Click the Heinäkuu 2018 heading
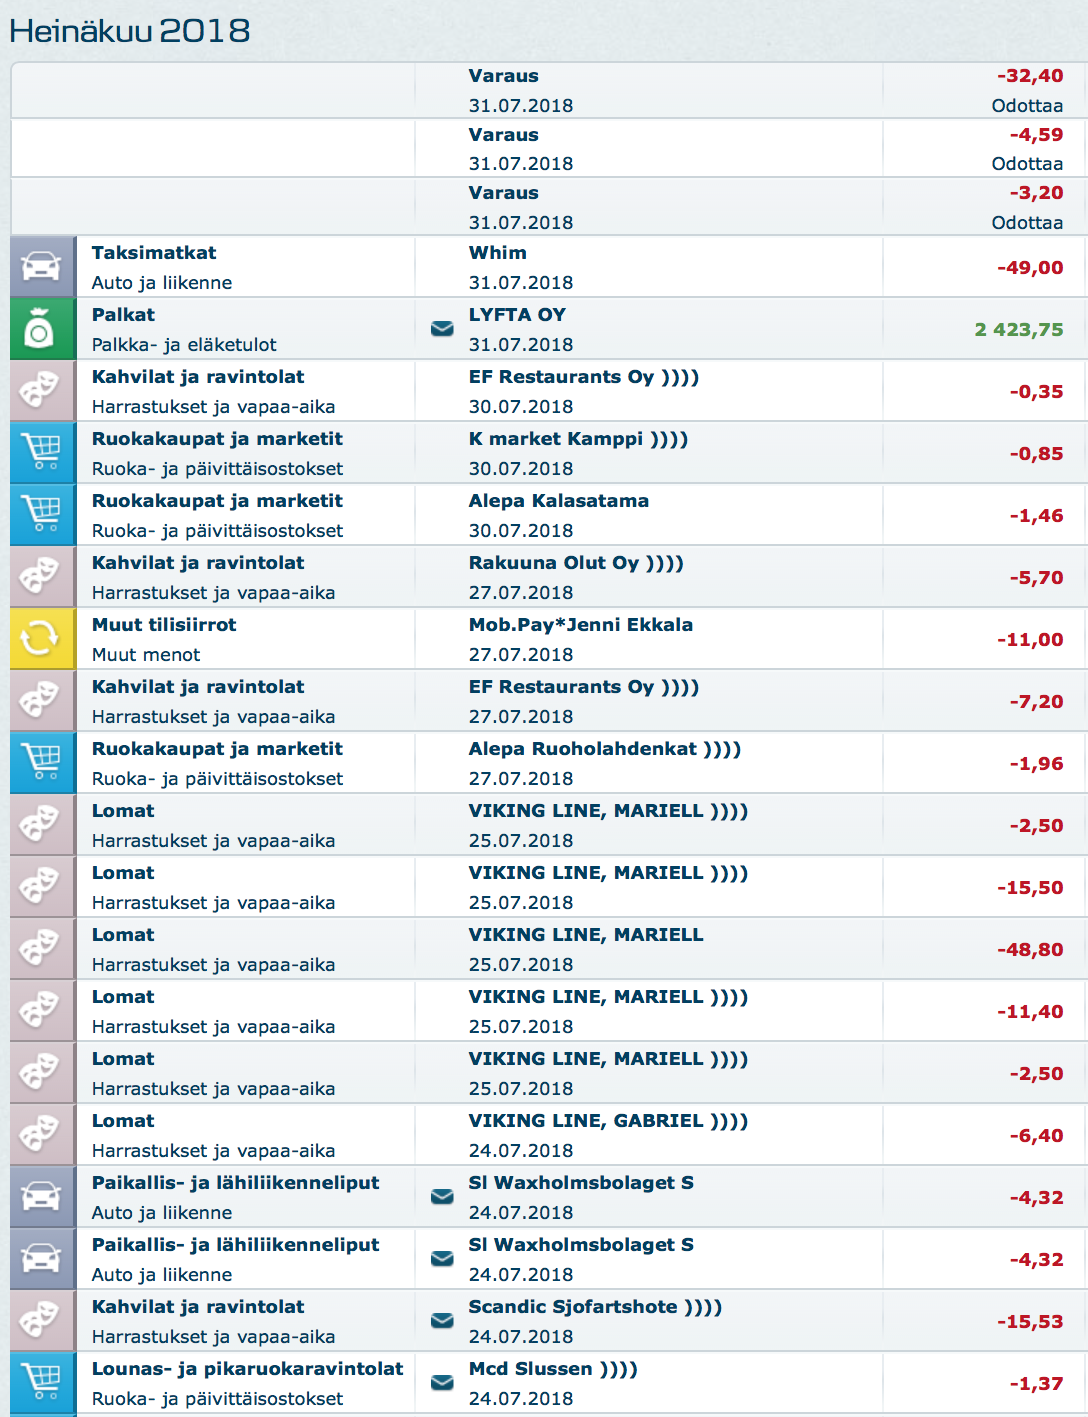The width and height of the screenshot is (1088, 1417). (130, 31)
